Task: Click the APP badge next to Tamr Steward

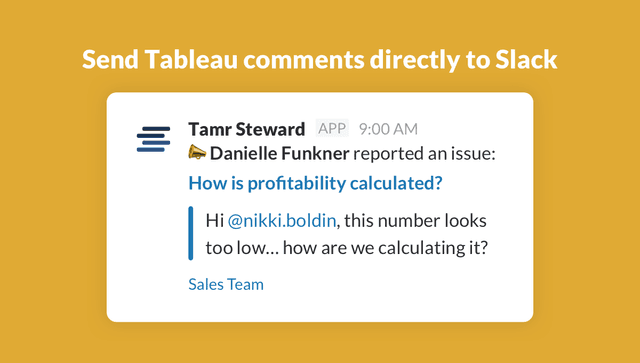Action: [332, 129]
